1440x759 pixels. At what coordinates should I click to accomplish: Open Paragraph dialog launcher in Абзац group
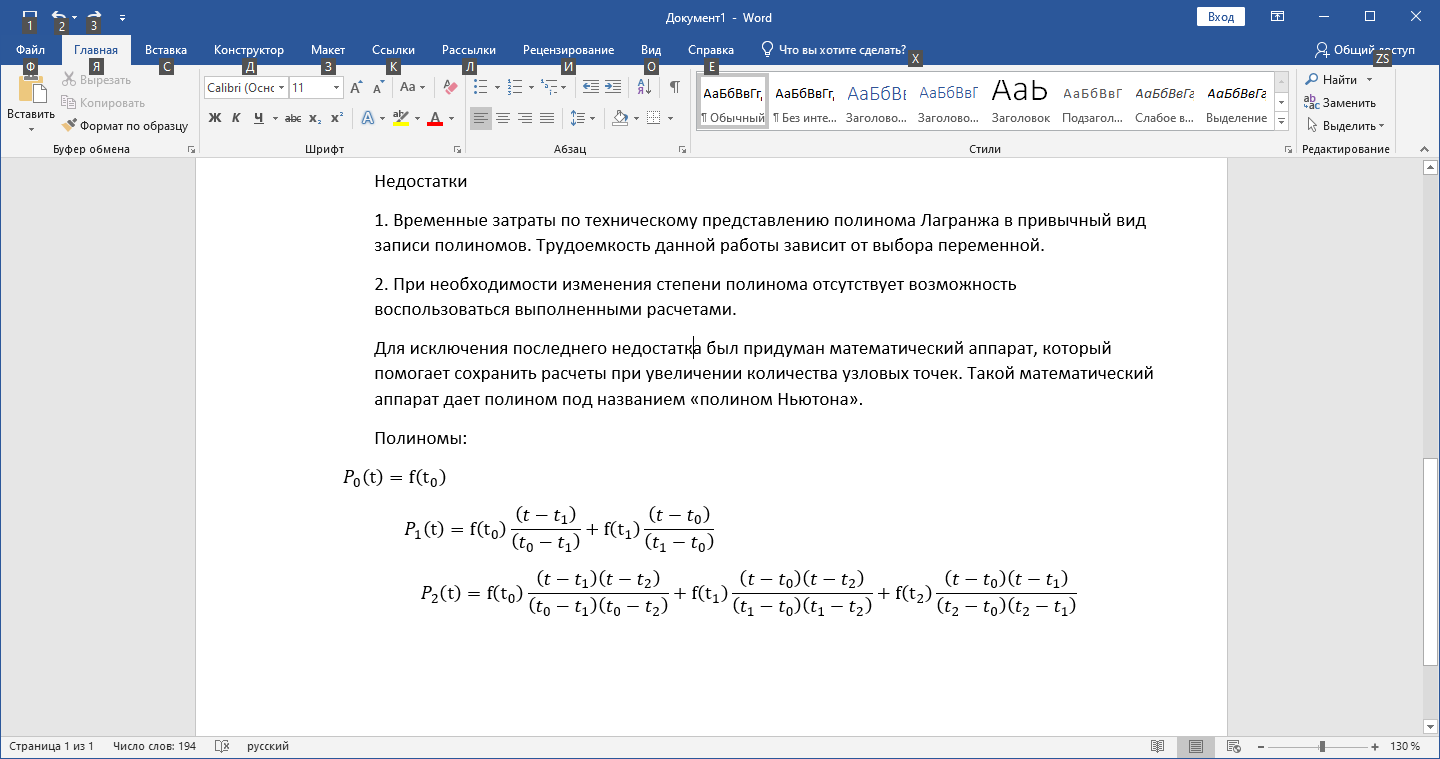(x=683, y=149)
